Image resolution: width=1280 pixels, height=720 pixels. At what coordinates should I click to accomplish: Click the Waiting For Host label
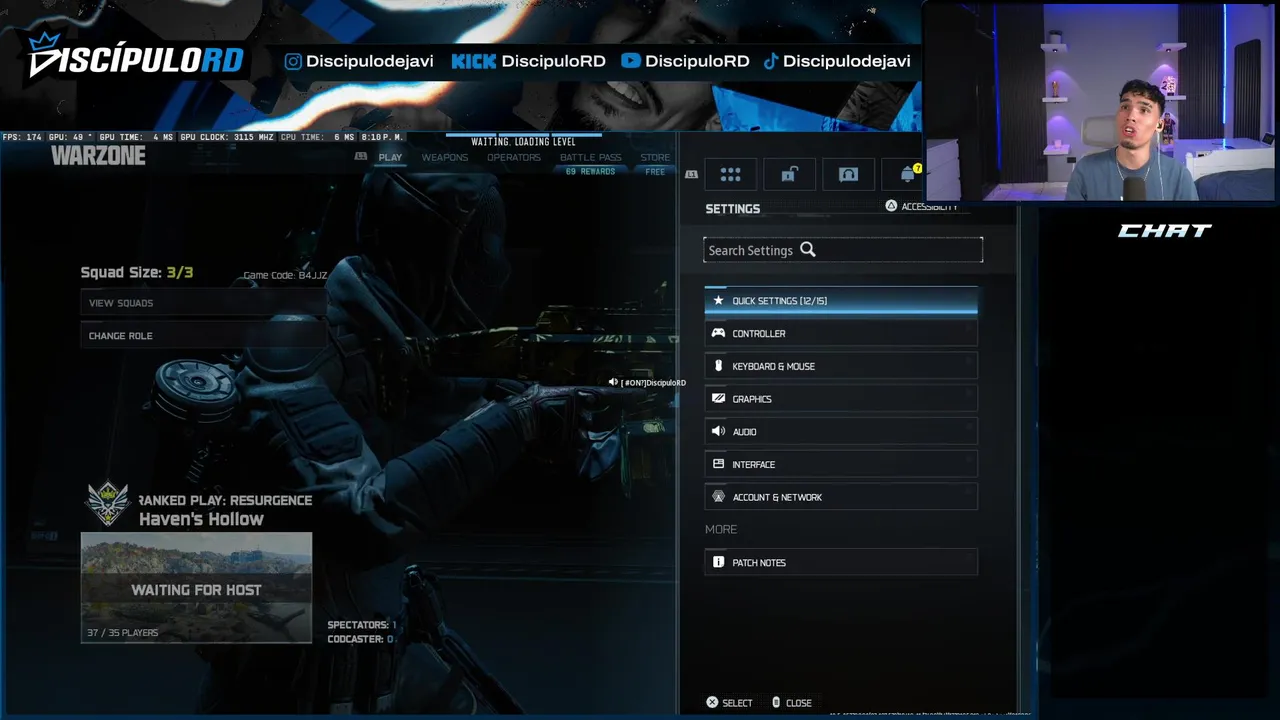[x=196, y=590]
